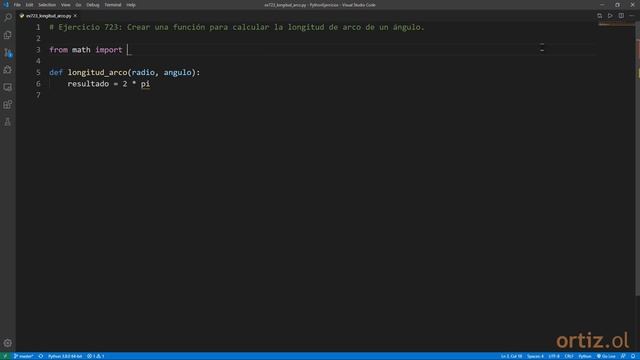Close the ex723_longitud_arco.py tab

coord(76,16)
